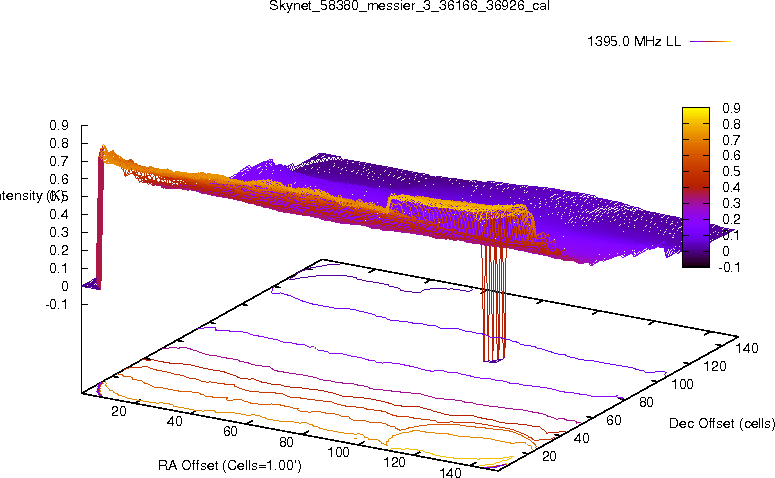Select the 0.2 tick on the intensity axis
The width and height of the screenshot is (775, 478).
pos(58,250)
